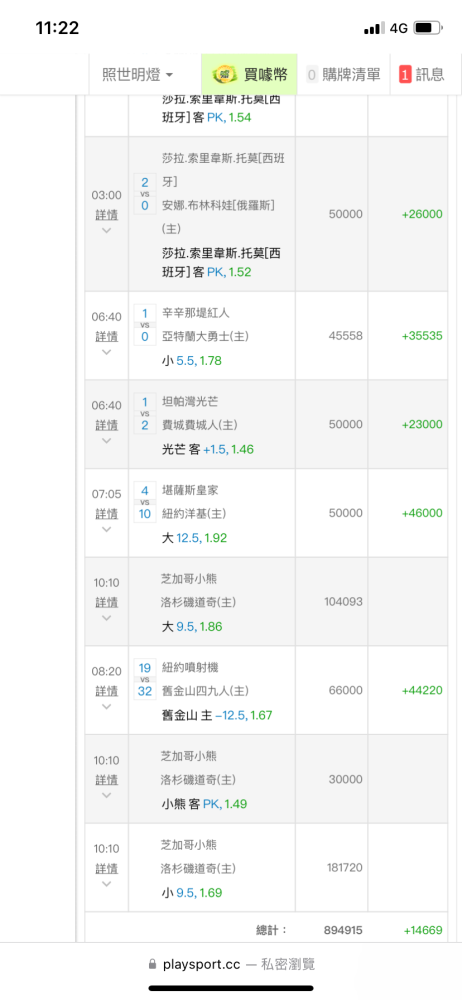Open 詳情 for 小熊 客 PK bet
The width and height of the screenshot is (462, 1000).
(107, 780)
